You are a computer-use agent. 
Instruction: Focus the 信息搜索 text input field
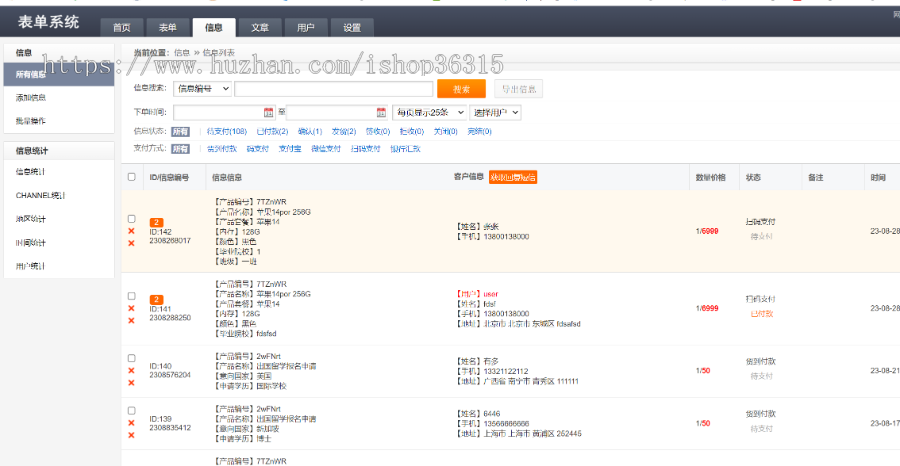(333, 89)
